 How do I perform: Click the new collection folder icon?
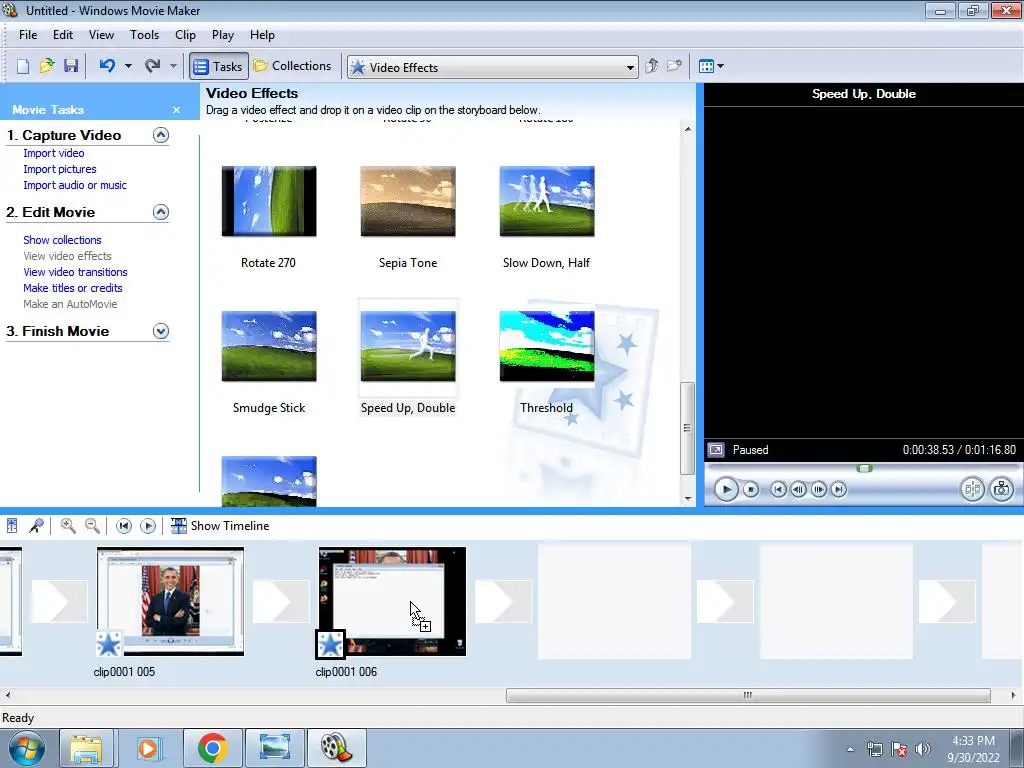coord(674,66)
